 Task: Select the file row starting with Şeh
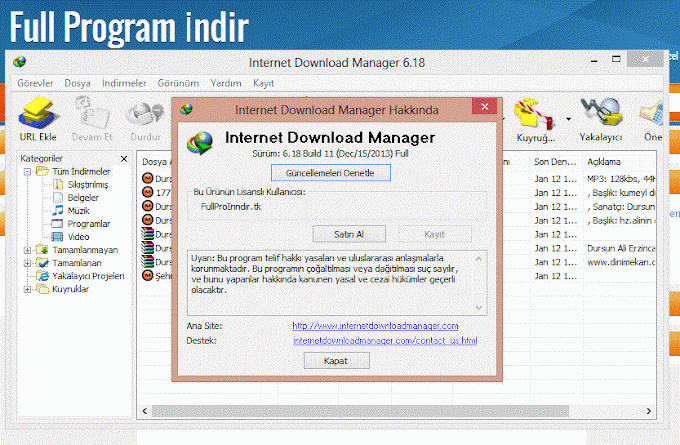coord(156,276)
